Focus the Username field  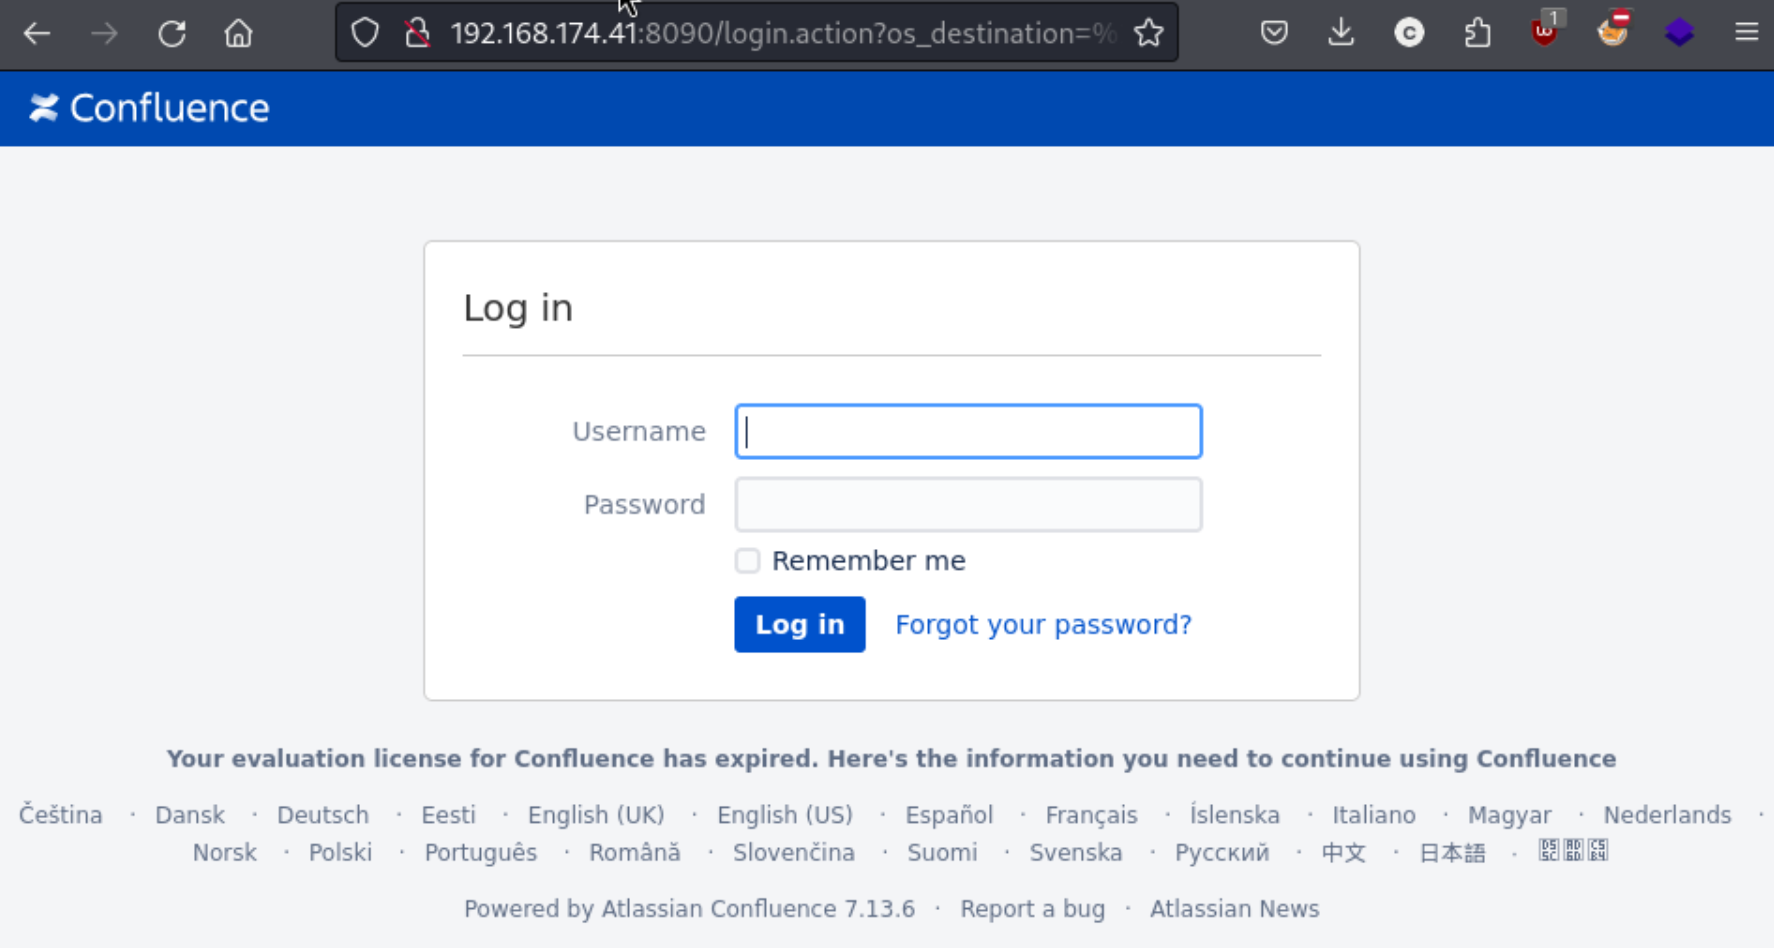[968, 431]
